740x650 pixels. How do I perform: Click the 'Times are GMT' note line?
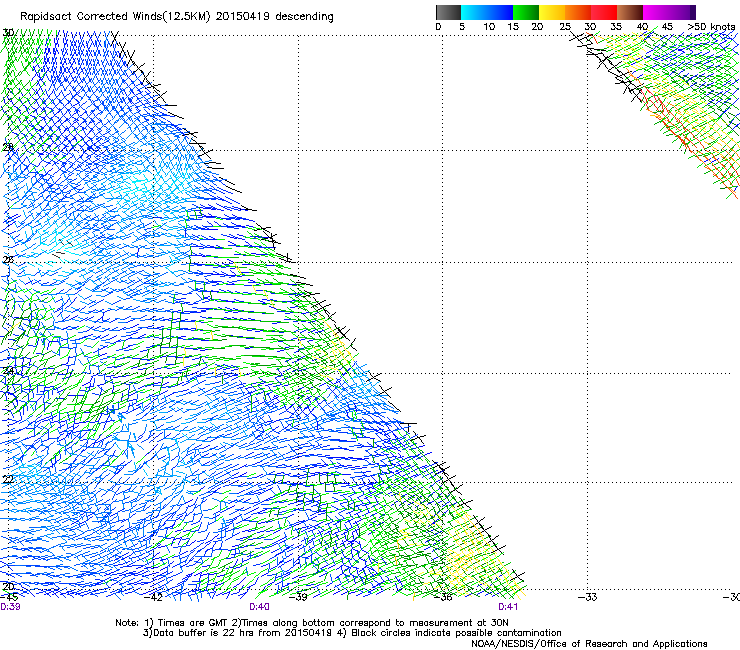pos(312,623)
